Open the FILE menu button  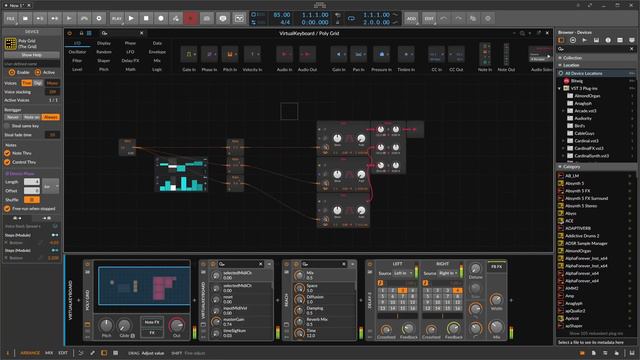click(11, 18)
